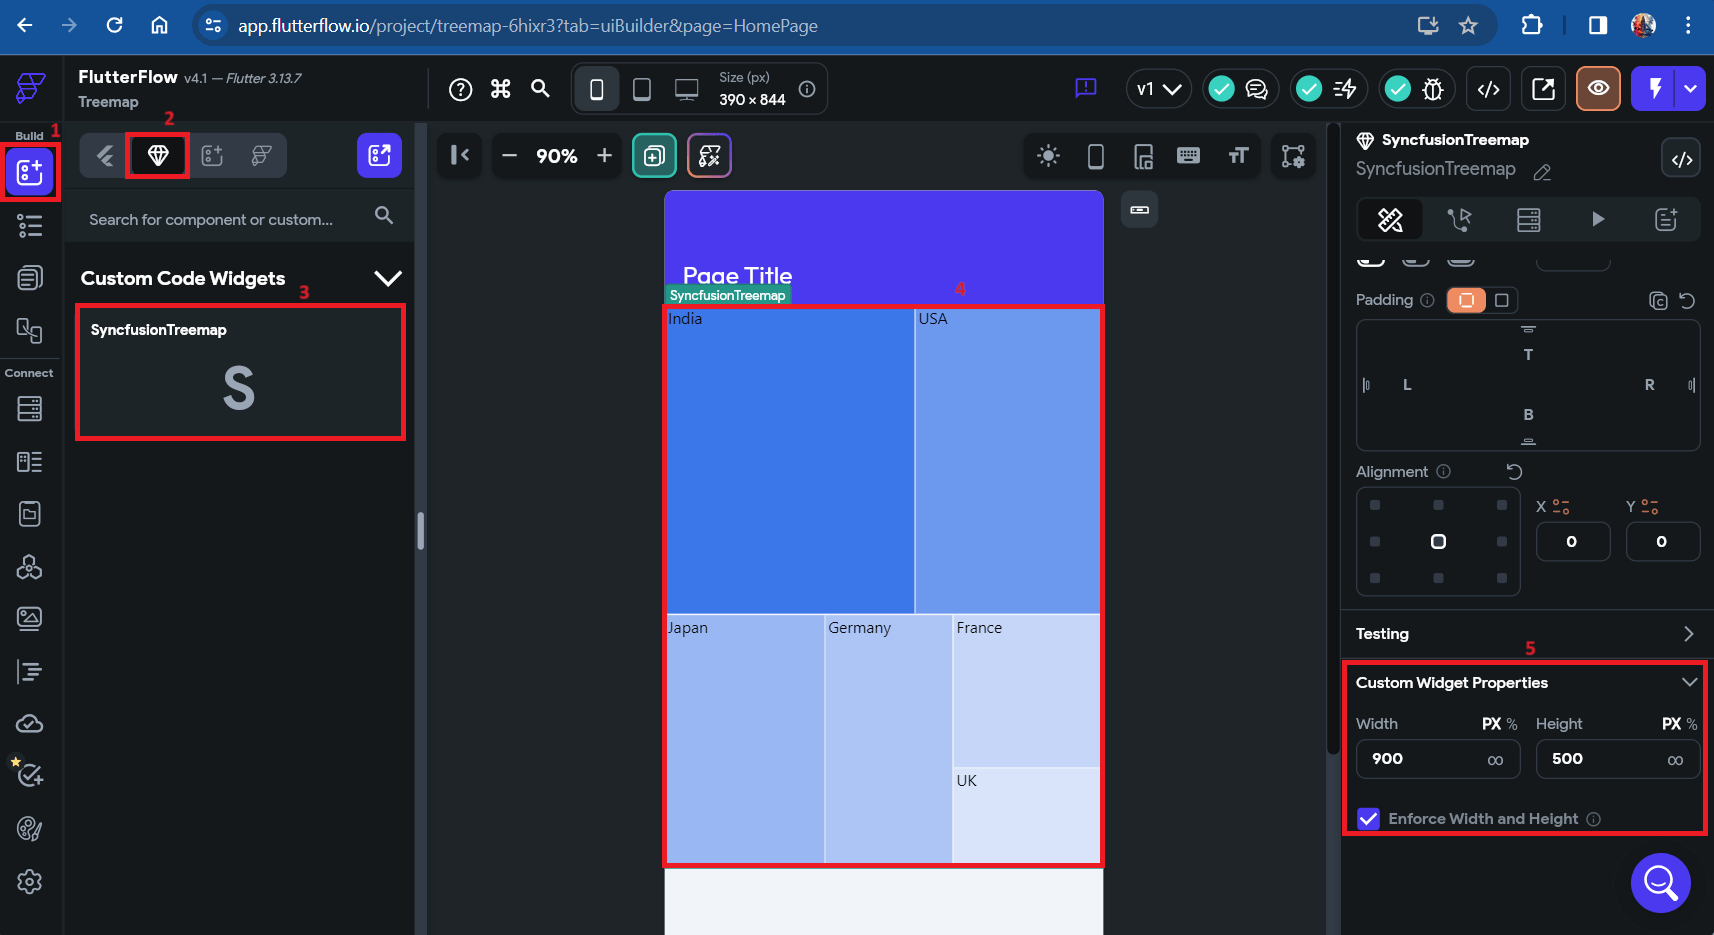1714x935 pixels.
Task: Open the widget code button in properties panel
Action: [x=1682, y=159]
